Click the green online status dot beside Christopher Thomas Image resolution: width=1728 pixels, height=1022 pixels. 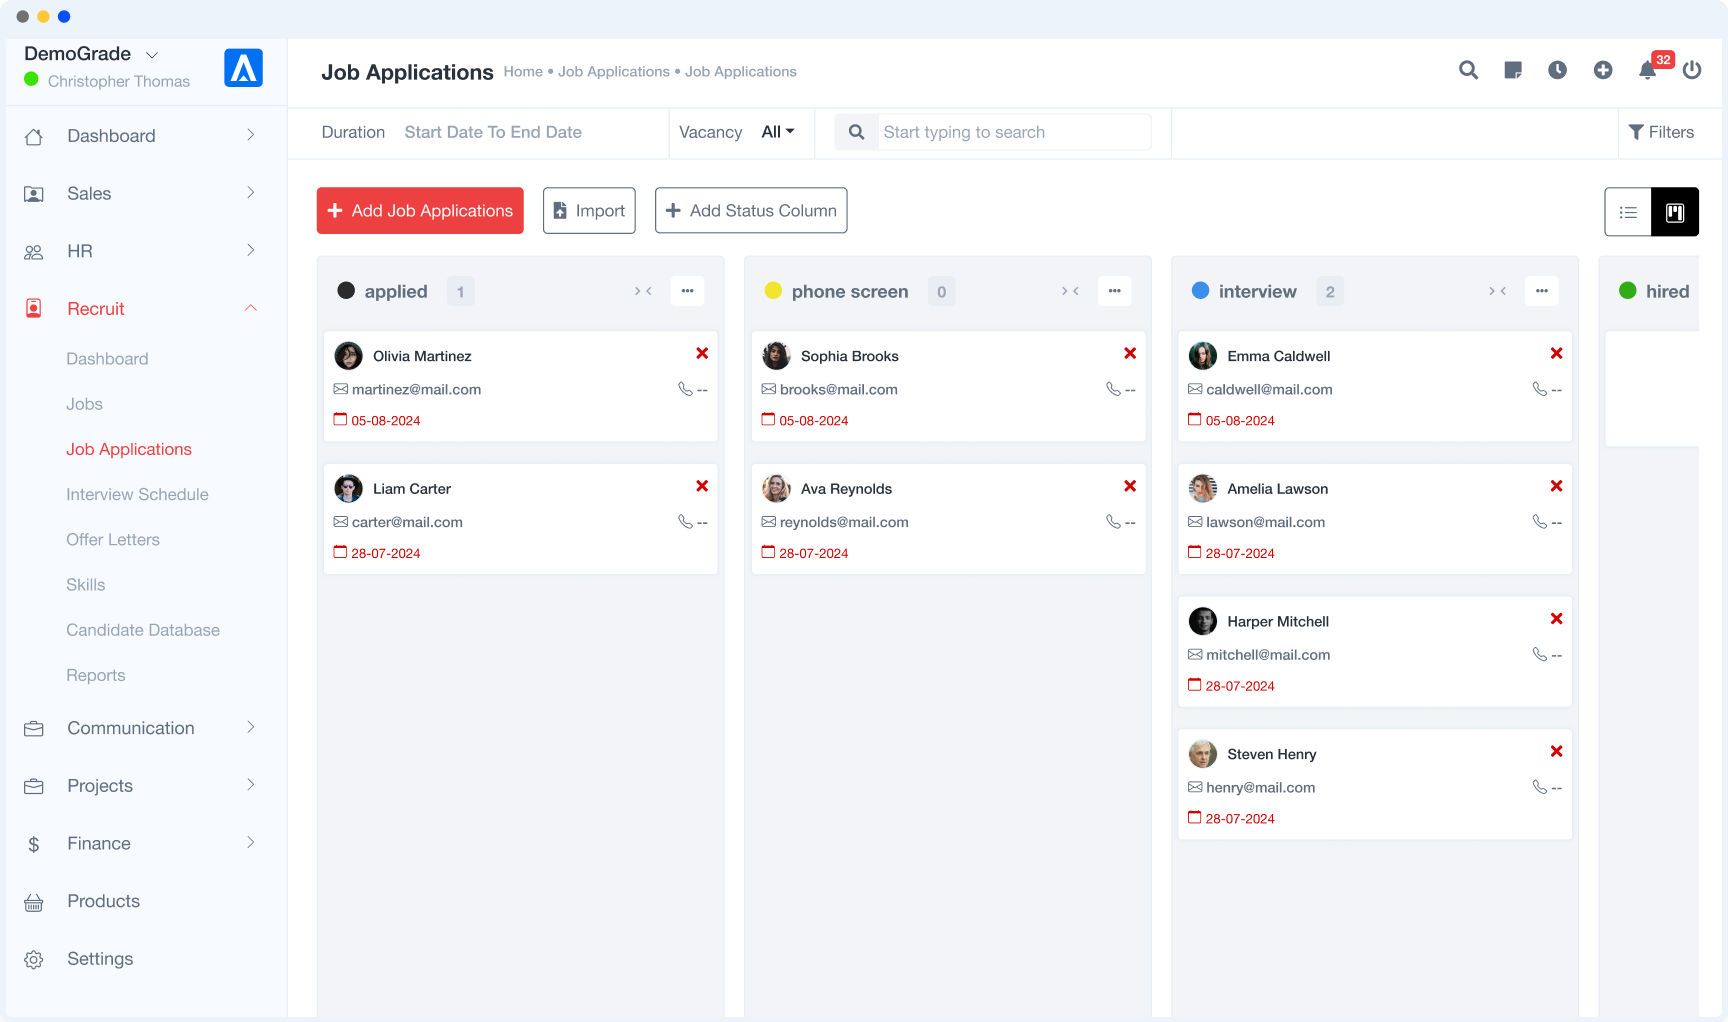tap(30, 81)
